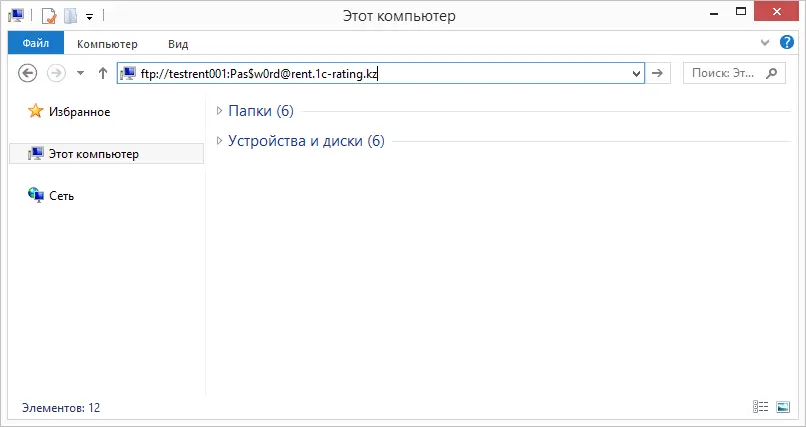Click the New folder icon in title bar

click(x=70, y=16)
